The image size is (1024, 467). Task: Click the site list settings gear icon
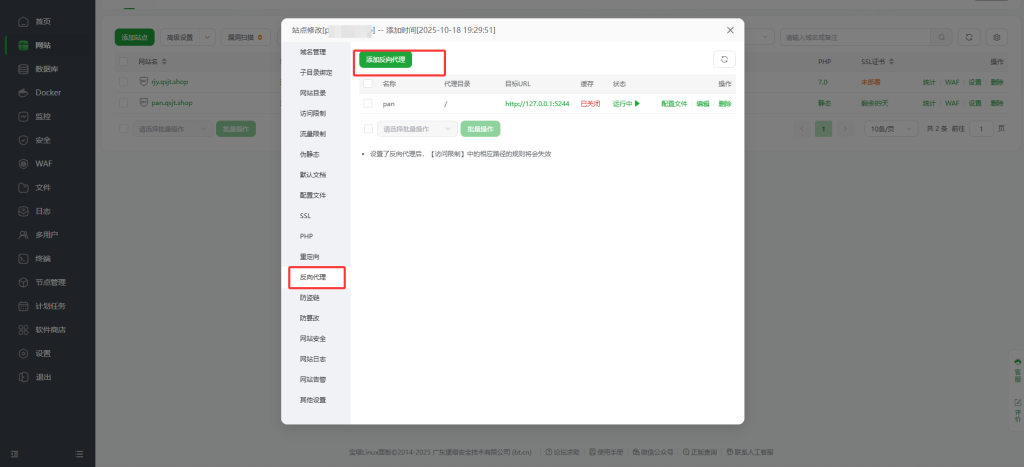(x=996, y=37)
